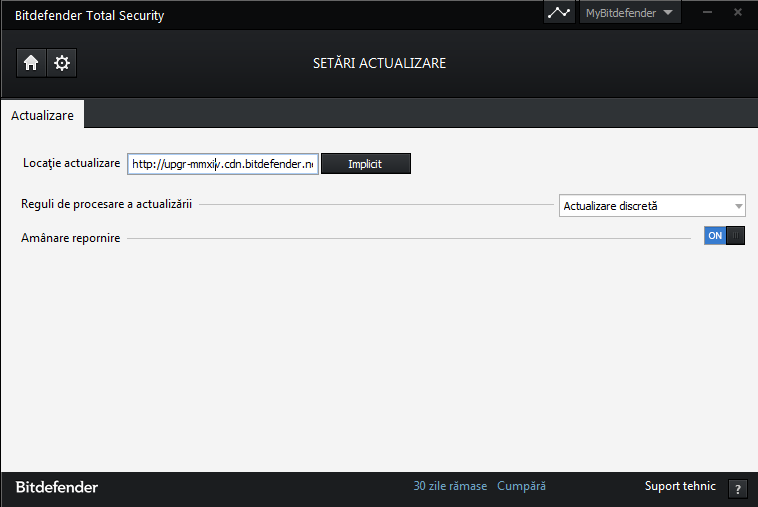
Task: Click the Amânare repornire label
Action: click(x=71, y=238)
